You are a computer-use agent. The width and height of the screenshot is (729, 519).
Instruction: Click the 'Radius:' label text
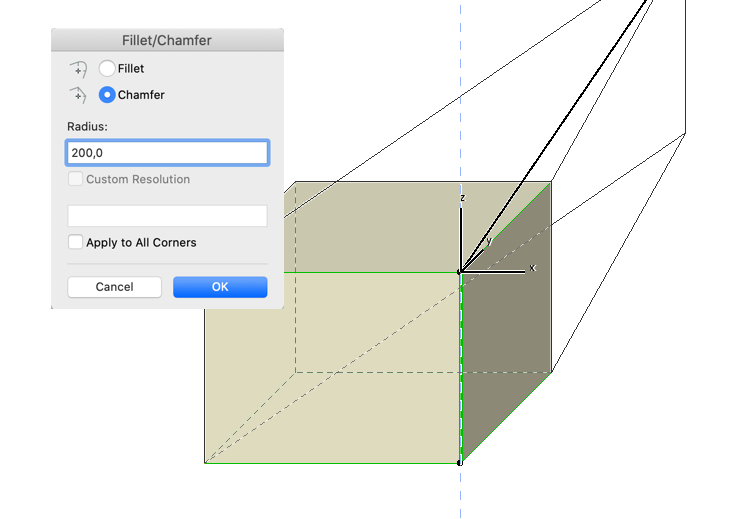point(87,126)
